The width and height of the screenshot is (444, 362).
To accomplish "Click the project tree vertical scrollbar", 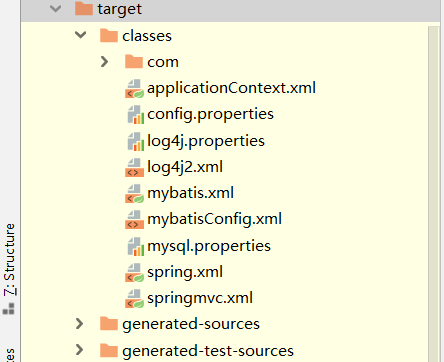I will click(434, 193).
